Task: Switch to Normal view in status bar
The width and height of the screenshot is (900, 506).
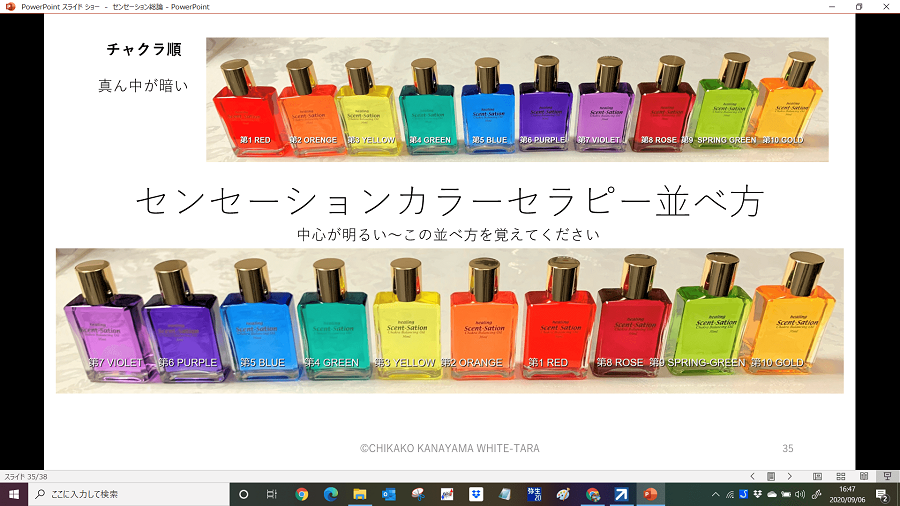Action: click(817, 476)
